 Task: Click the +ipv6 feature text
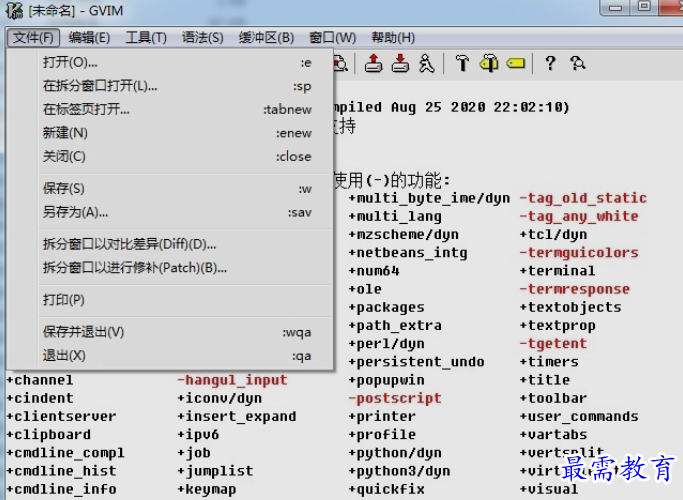[x=198, y=435]
